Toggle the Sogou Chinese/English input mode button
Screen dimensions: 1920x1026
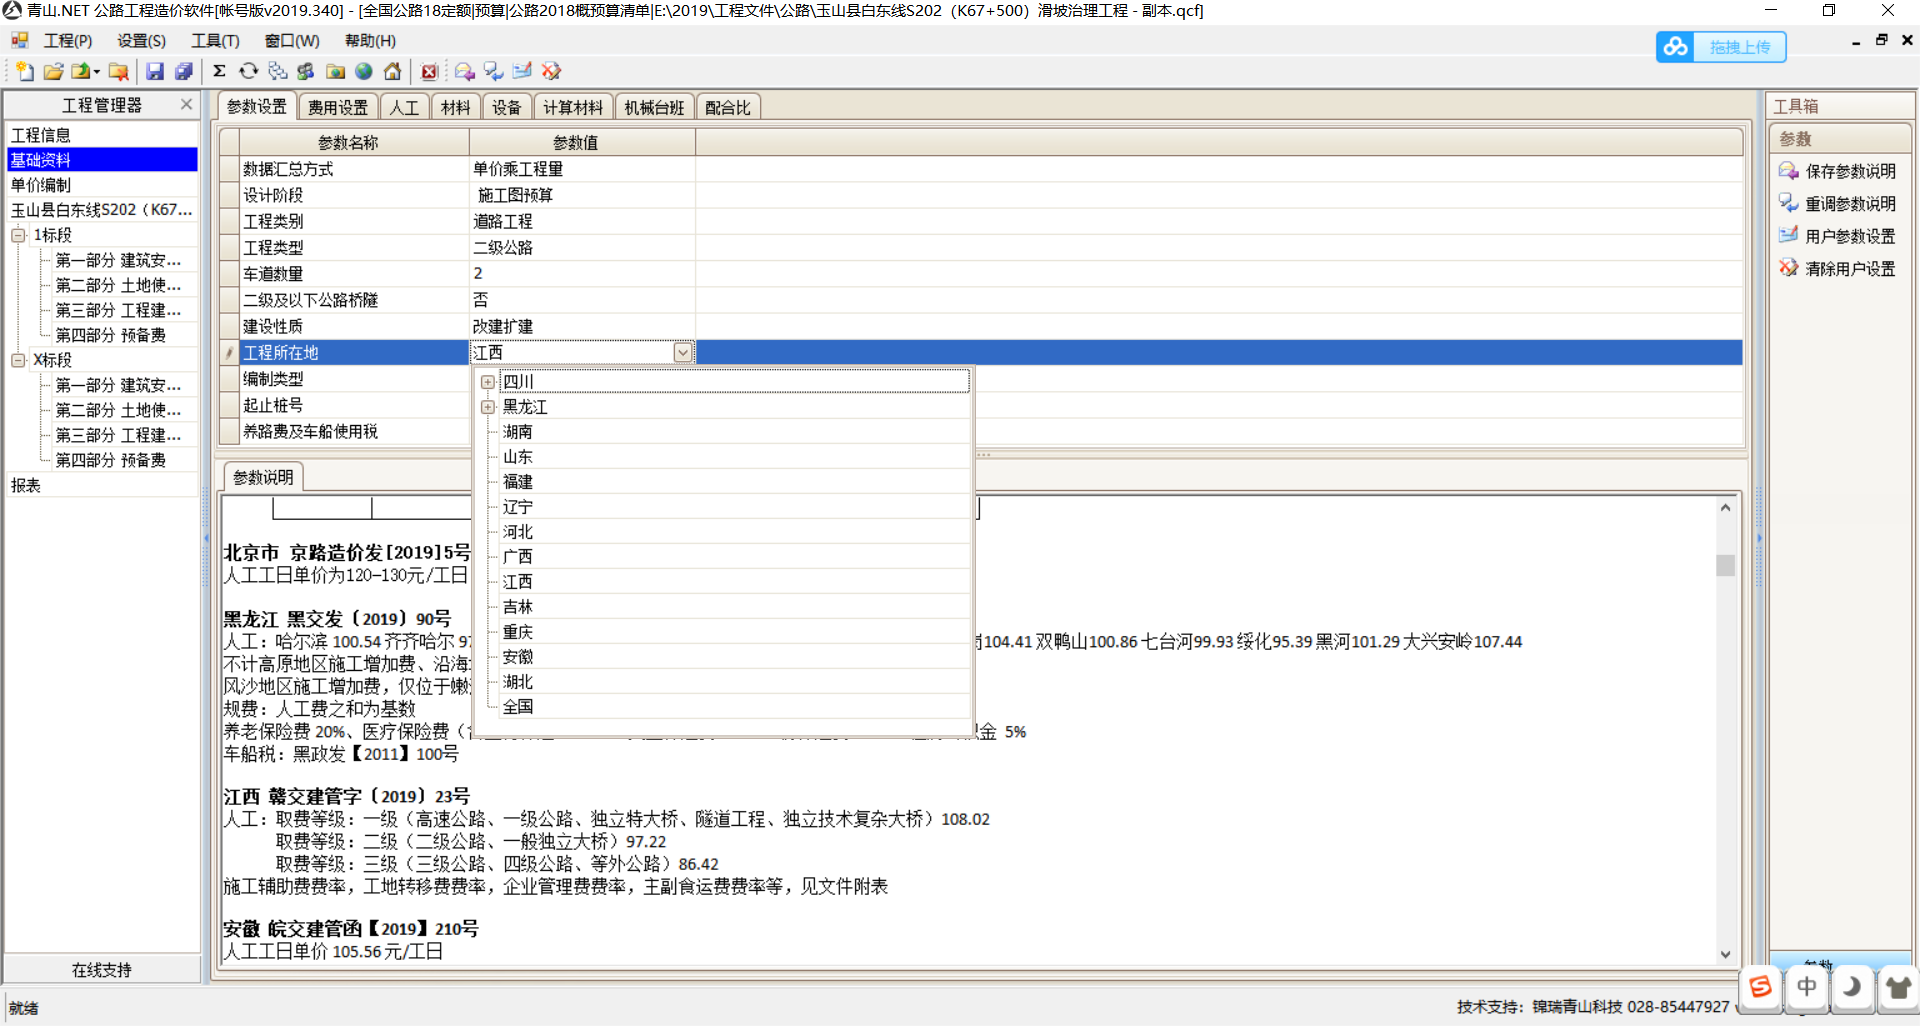click(1806, 986)
